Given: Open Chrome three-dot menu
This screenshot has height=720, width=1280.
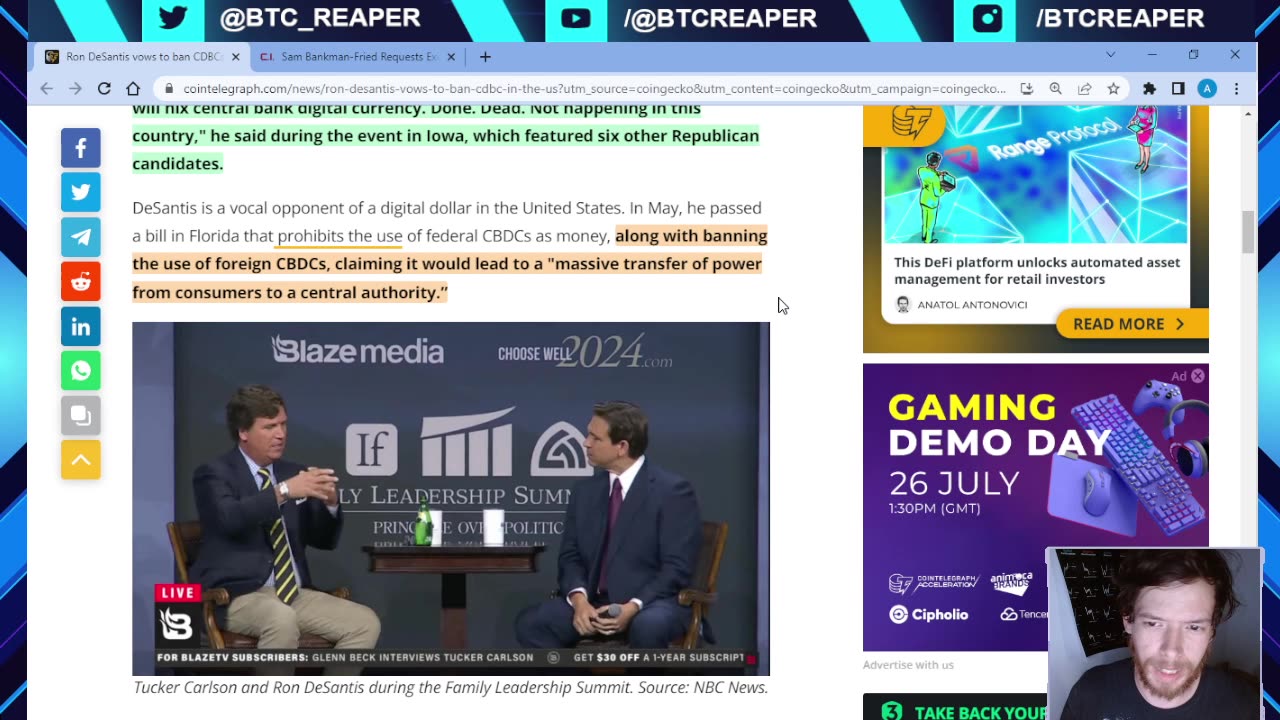Looking at the screenshot, I should point(1236,89).
